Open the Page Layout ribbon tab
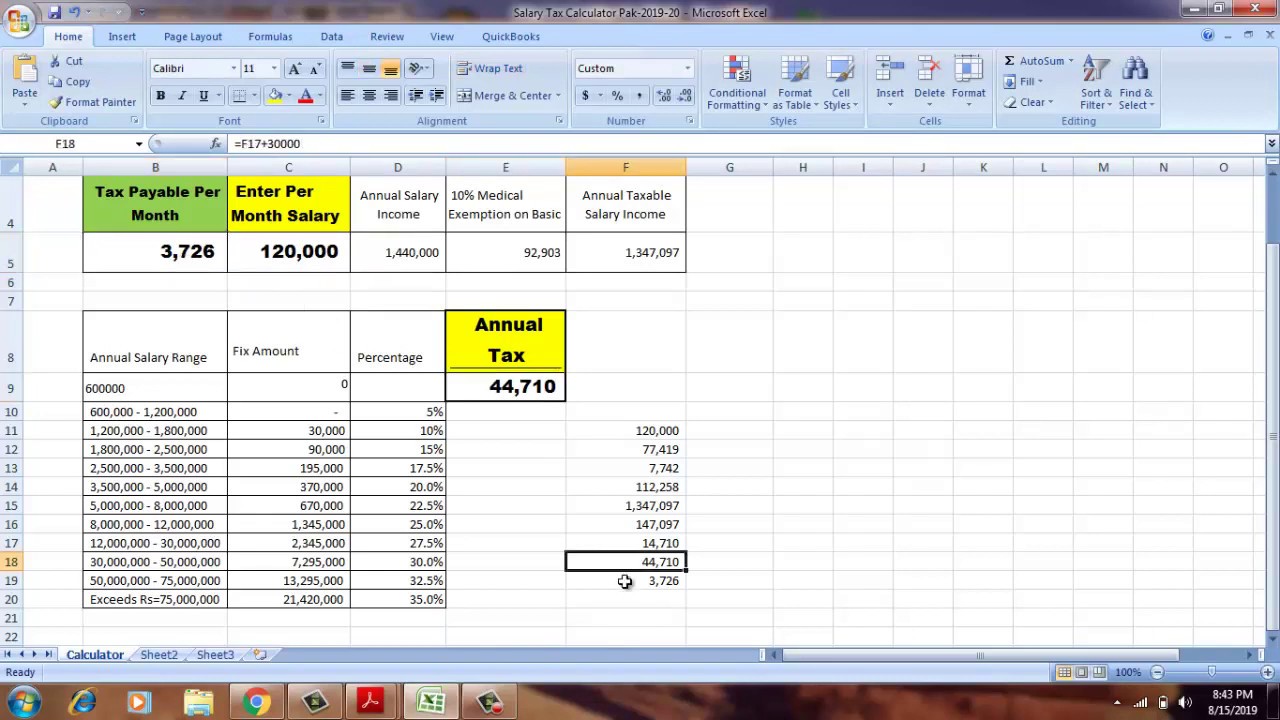Screen dimensions: 1280x720 click(193, 37)
